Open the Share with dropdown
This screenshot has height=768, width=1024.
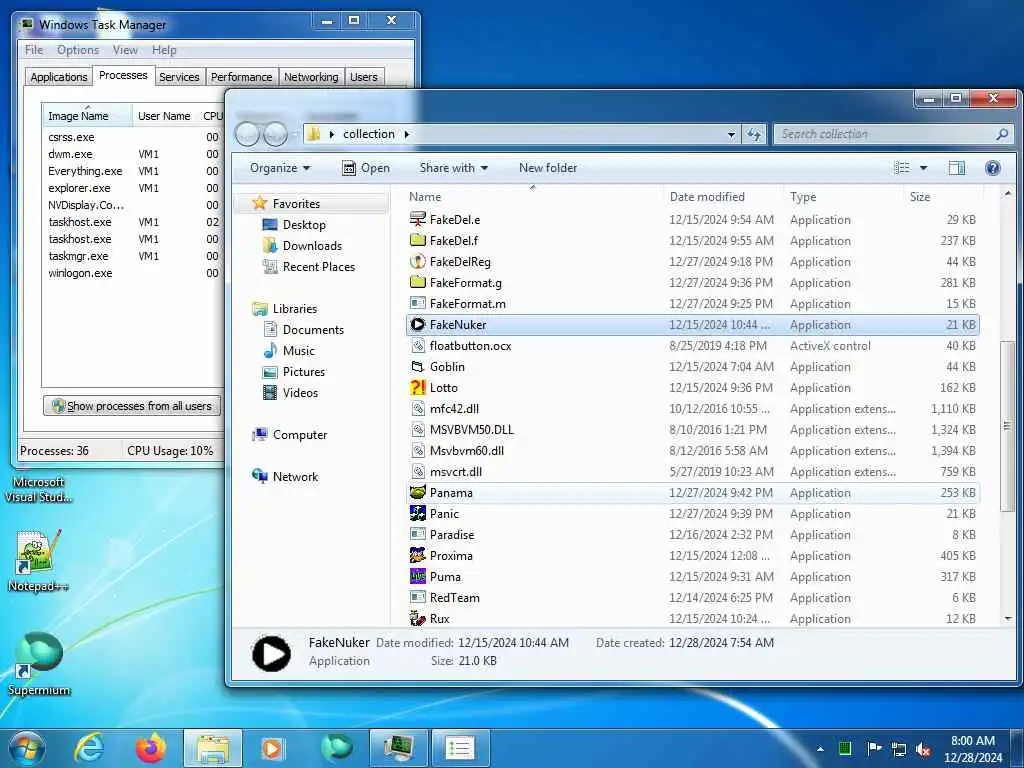[x=454, y=168]
